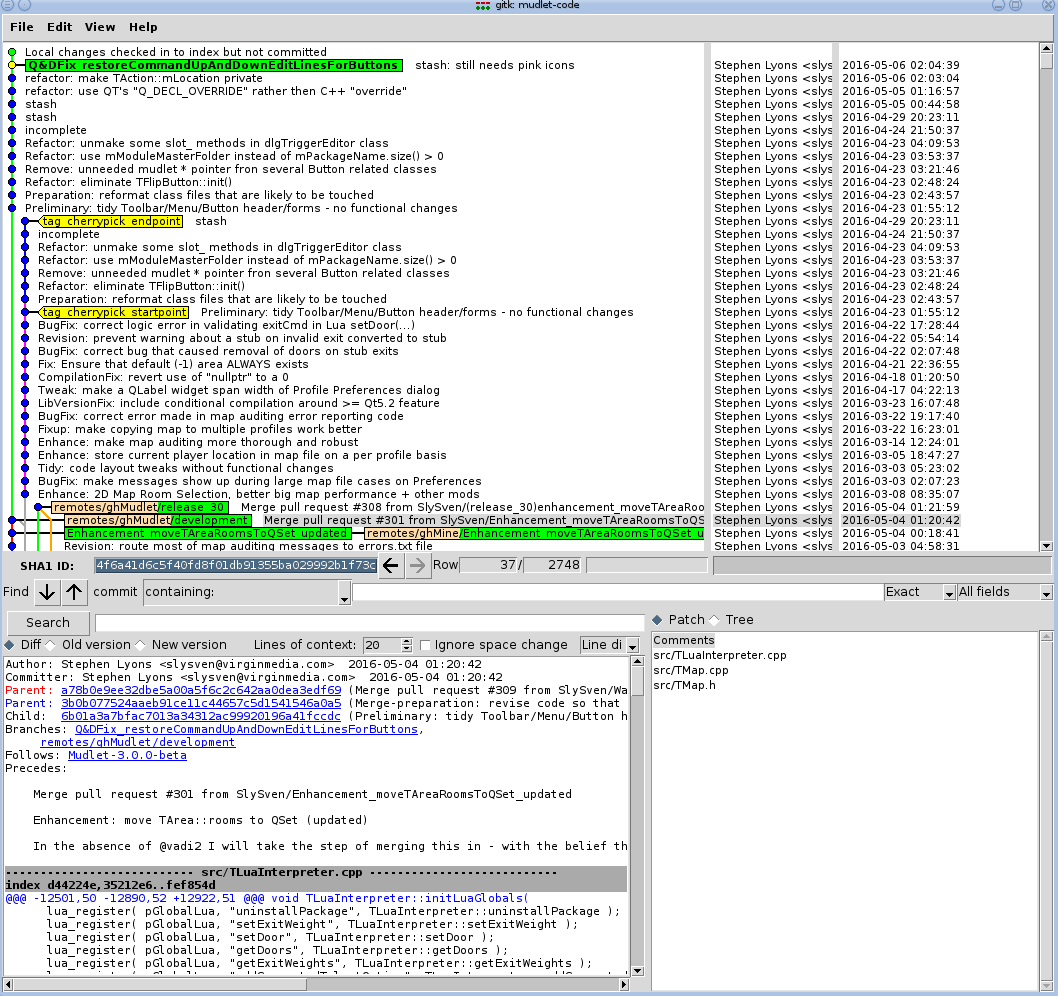Click the gitk icon in the title bar
1058x996 pixels.
point(482,5)
